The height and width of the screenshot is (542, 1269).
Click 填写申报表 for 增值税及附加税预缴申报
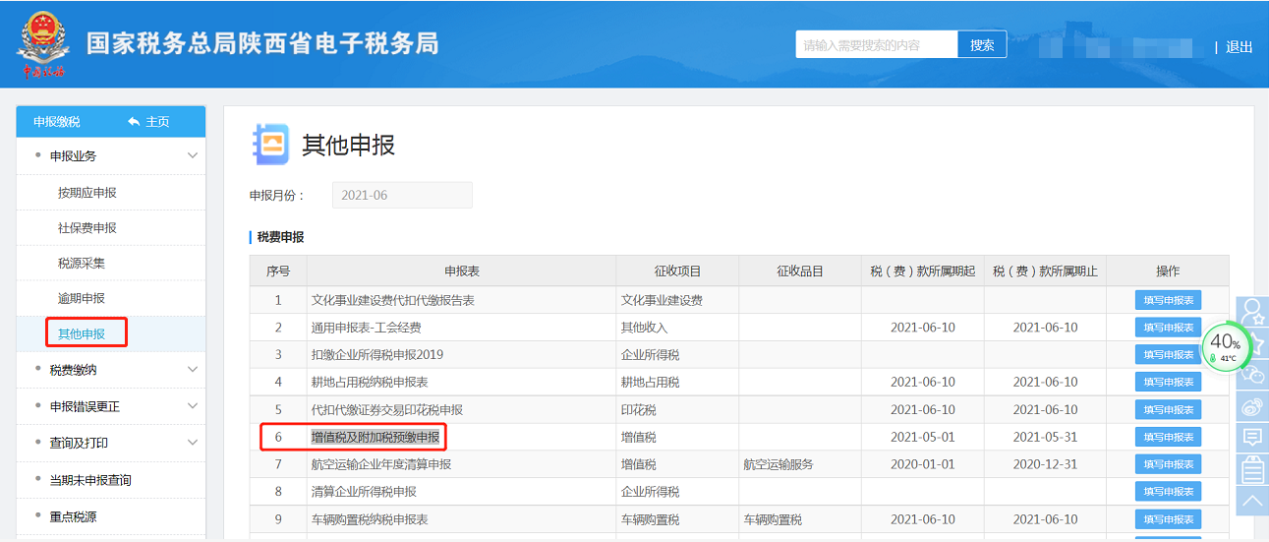tap(1167, 437)
